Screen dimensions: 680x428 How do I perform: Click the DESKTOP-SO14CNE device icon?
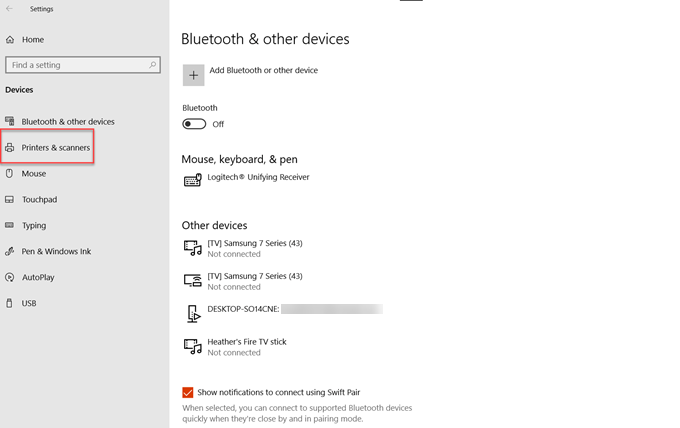(193, 313)
